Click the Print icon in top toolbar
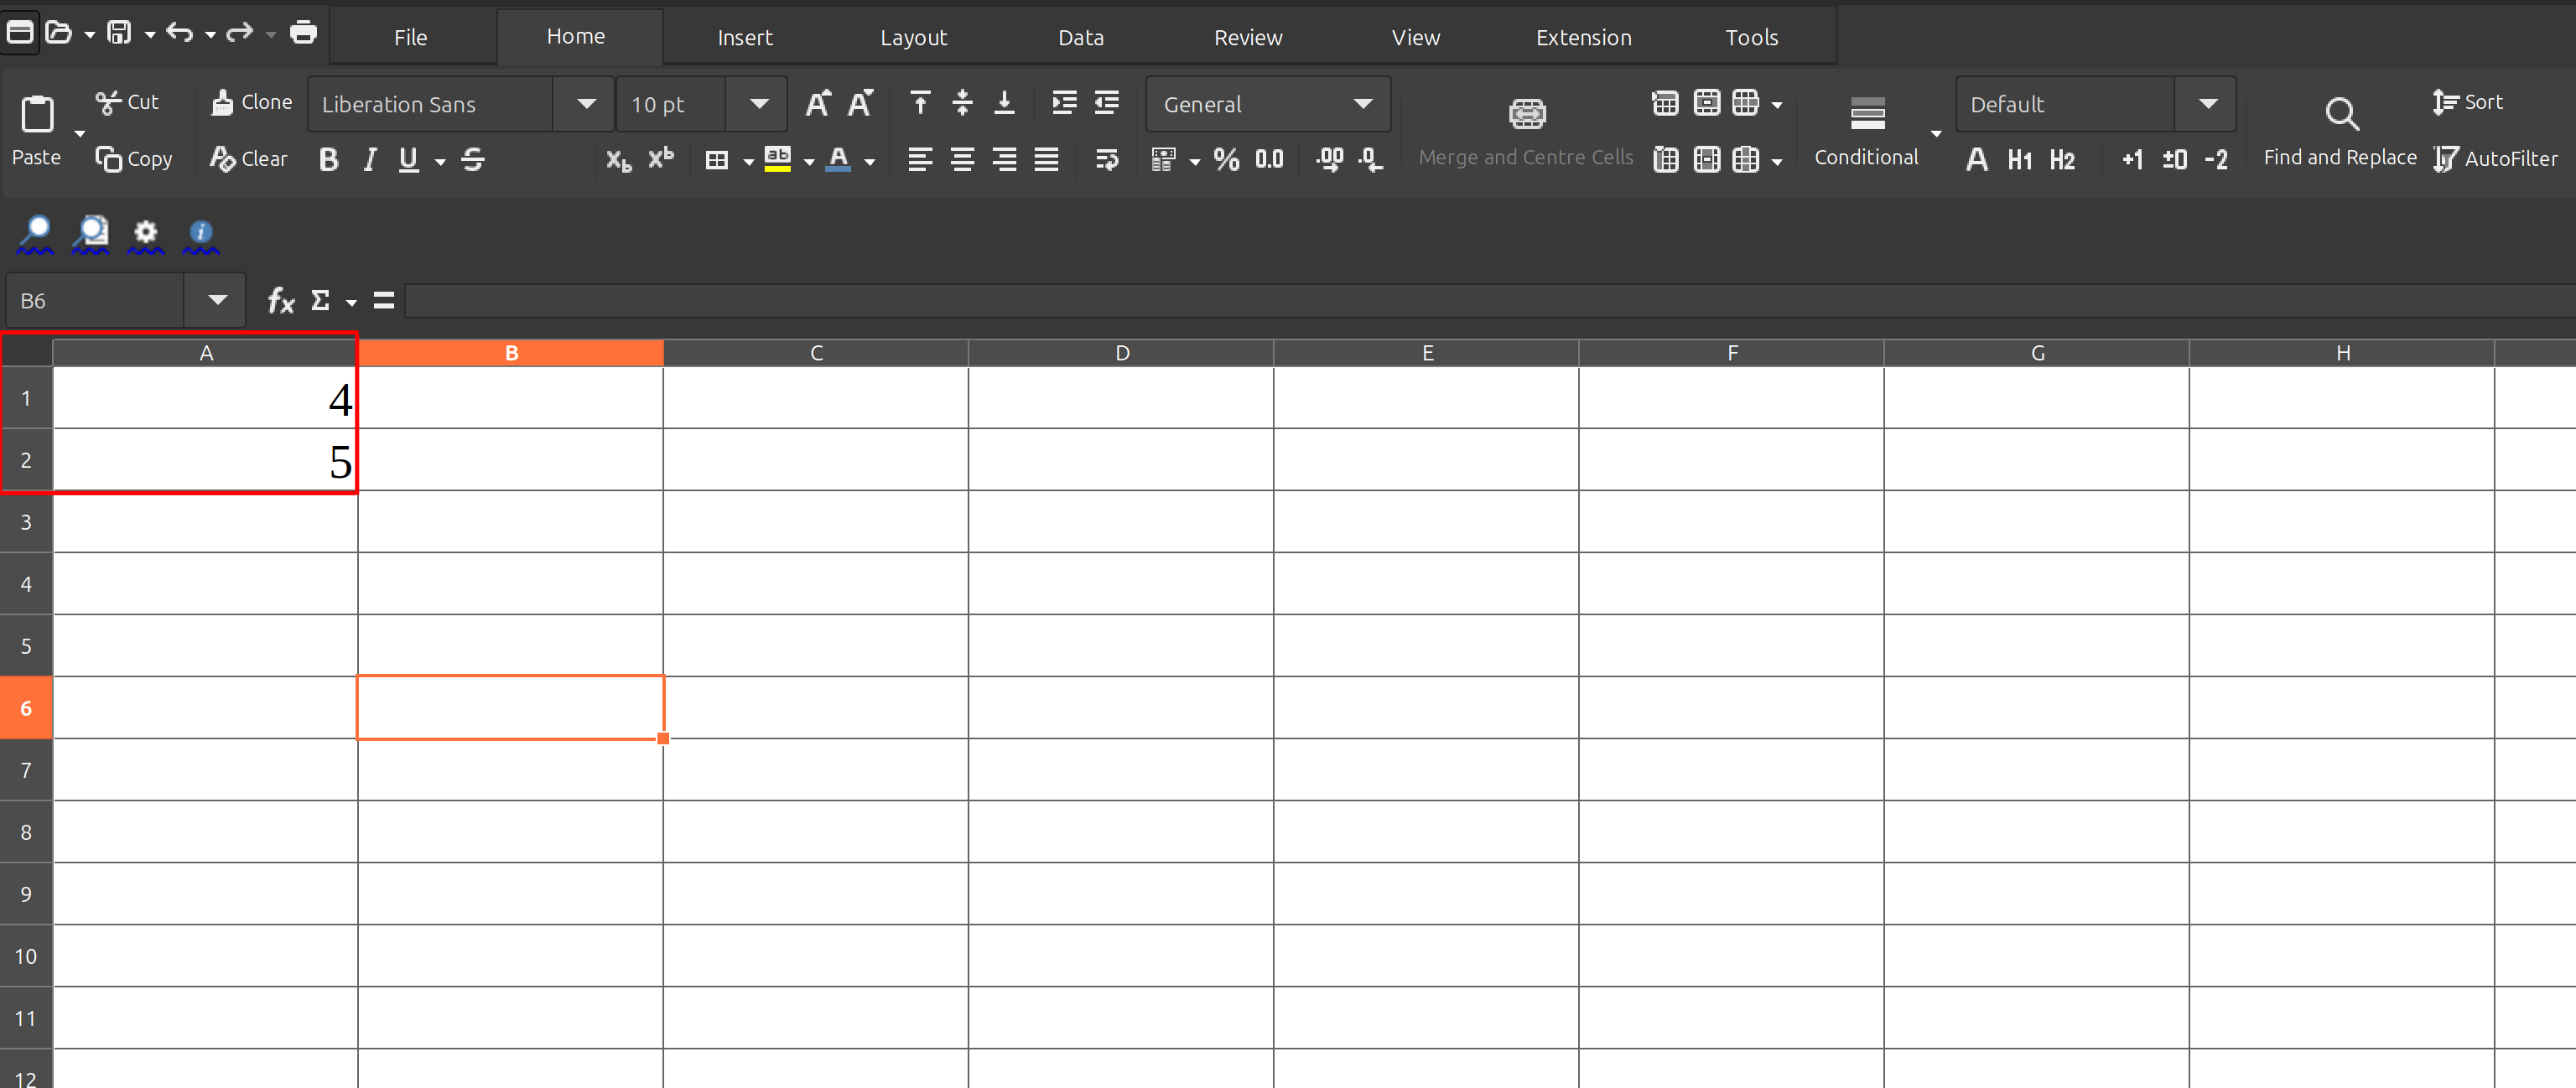2576x1088 pixels. [303, 32]
